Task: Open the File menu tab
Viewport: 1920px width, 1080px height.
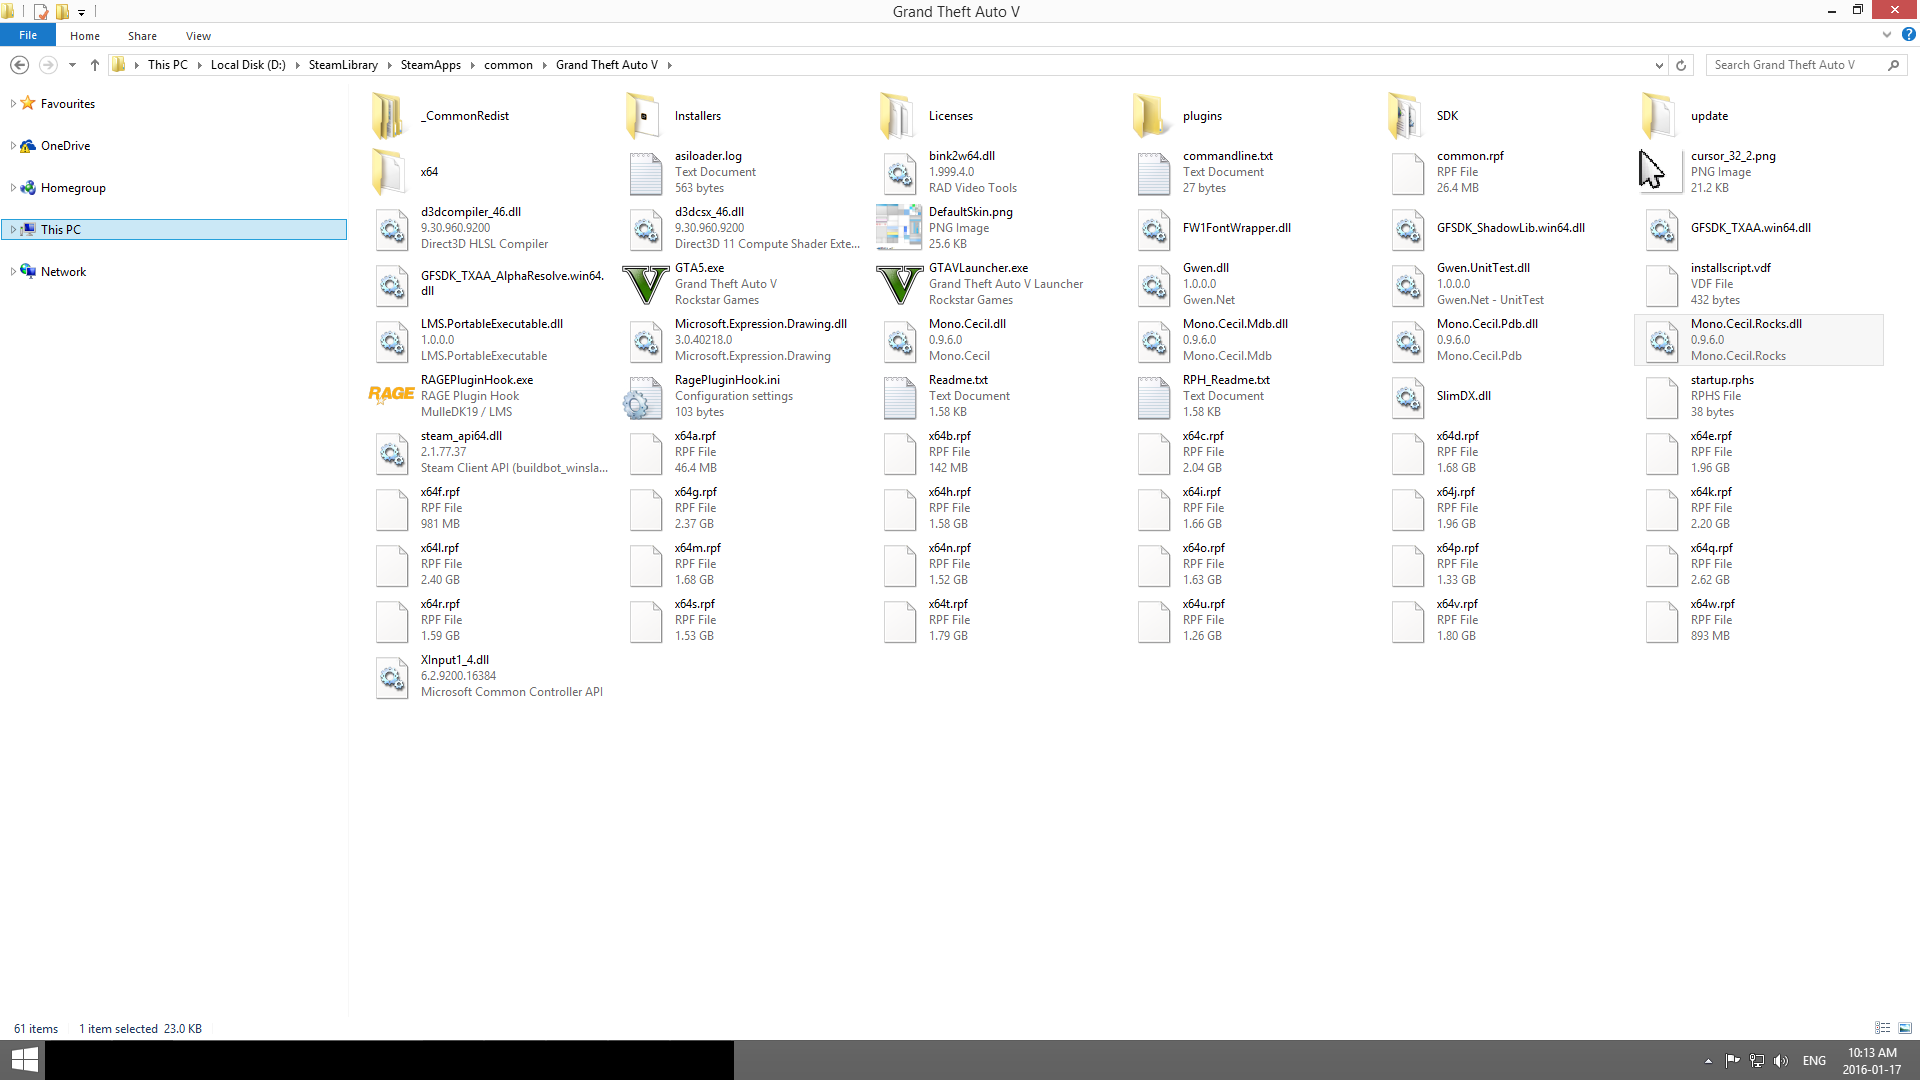Action: (28, 35)
